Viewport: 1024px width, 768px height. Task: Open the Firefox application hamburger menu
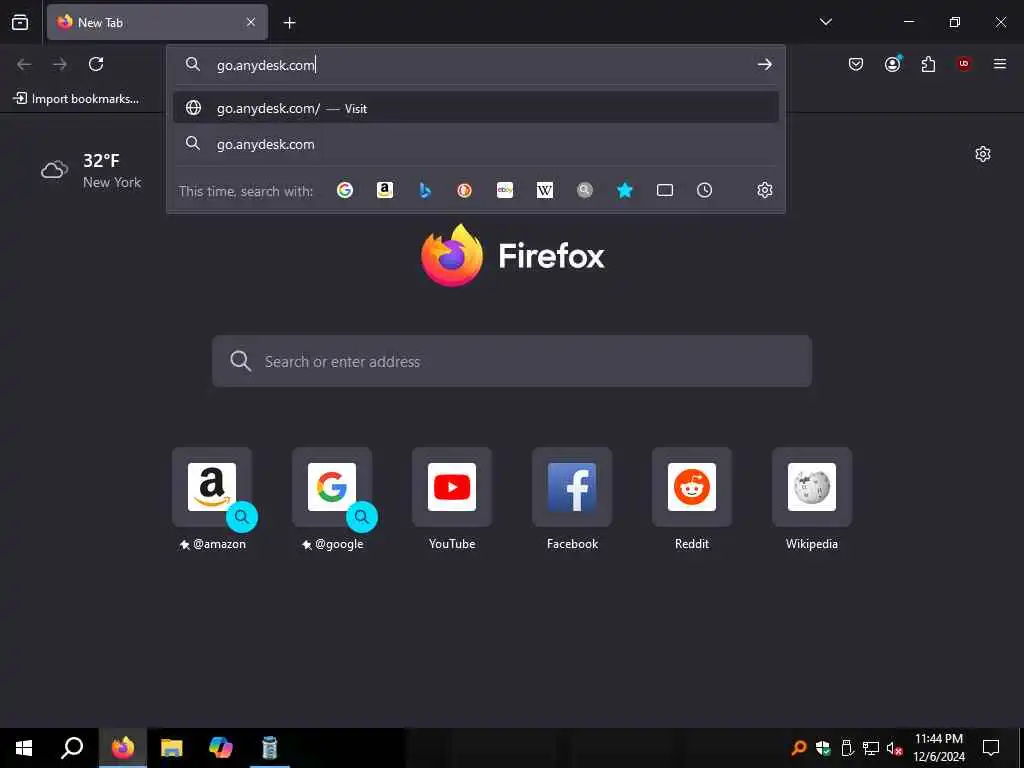(1000, 64)
